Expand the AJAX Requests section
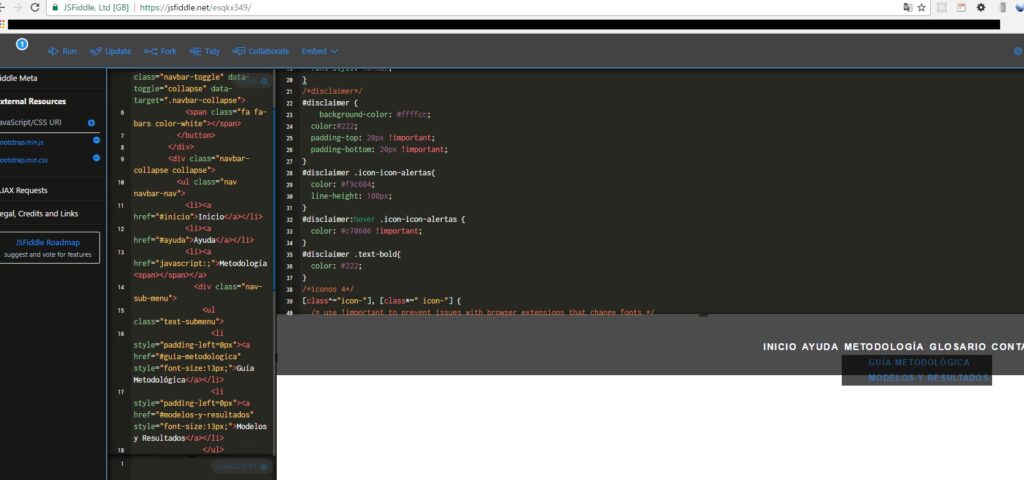This screenshot has height=480, width=1024. coord(32,190)
